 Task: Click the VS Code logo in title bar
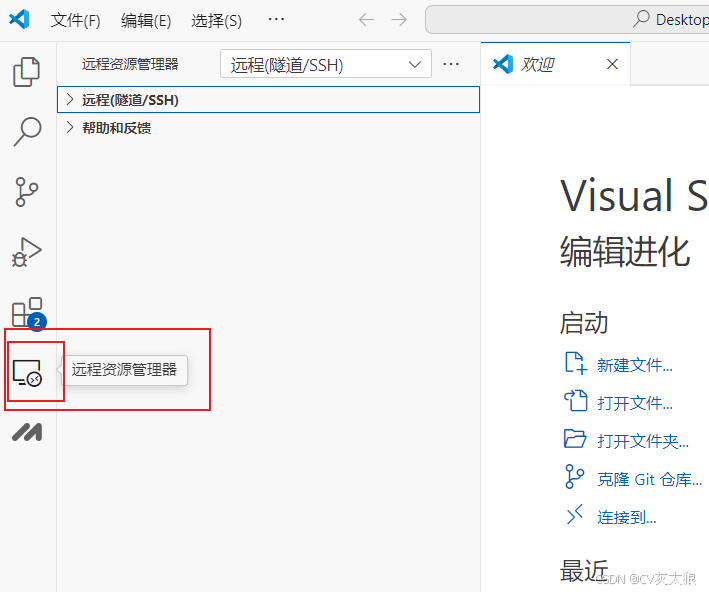[19, 19]
